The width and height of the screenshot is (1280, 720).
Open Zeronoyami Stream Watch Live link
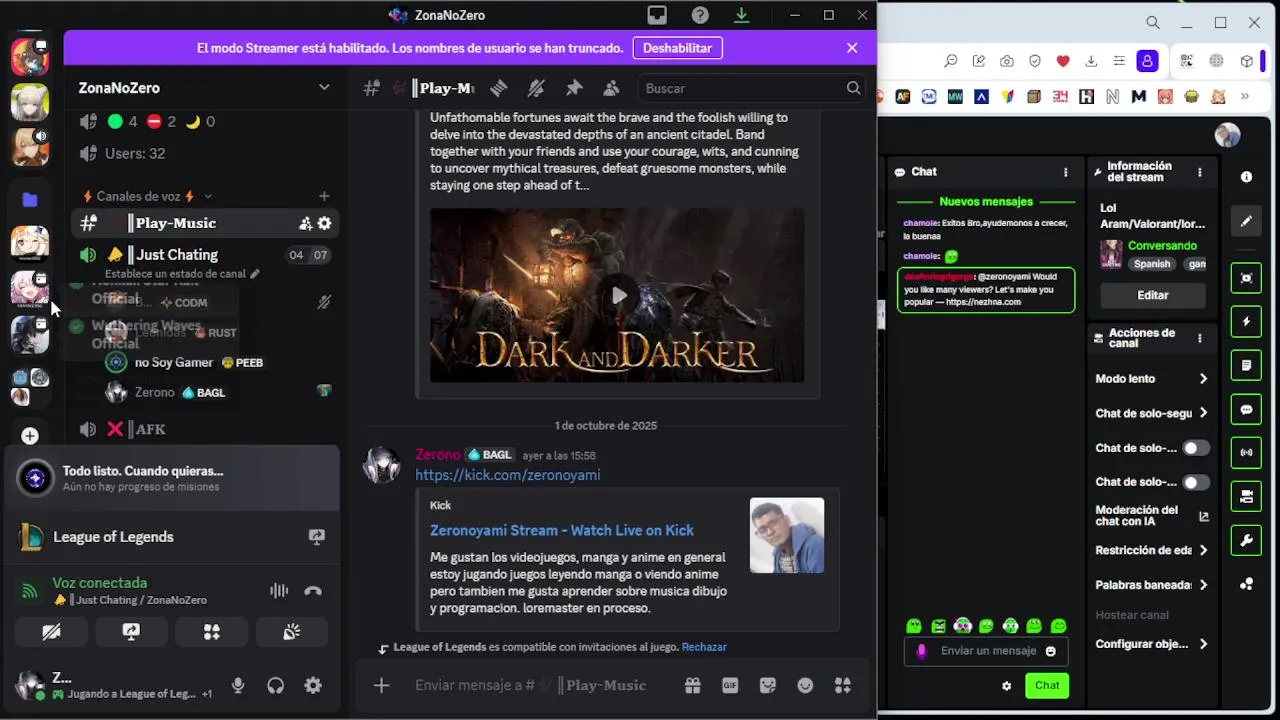tap(562, 530)
